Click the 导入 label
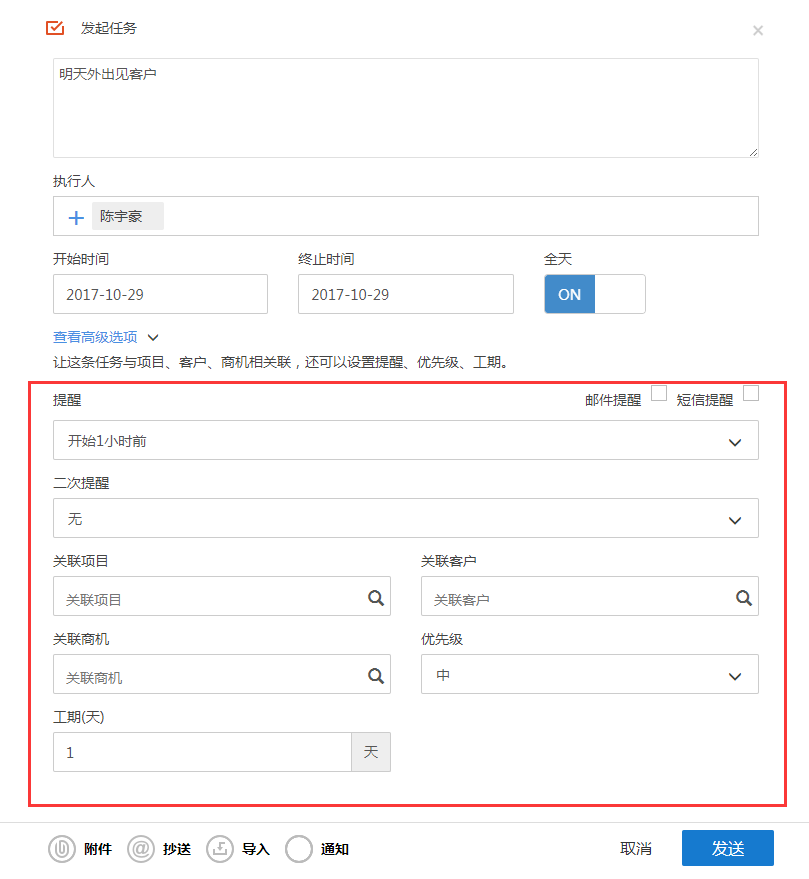 pos(256,849)
